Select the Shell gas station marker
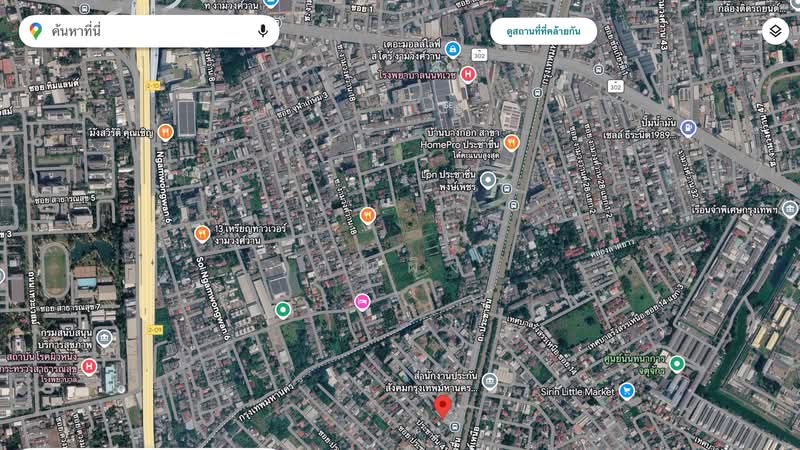This screenshot has width=800, height=450. point(688,128)
